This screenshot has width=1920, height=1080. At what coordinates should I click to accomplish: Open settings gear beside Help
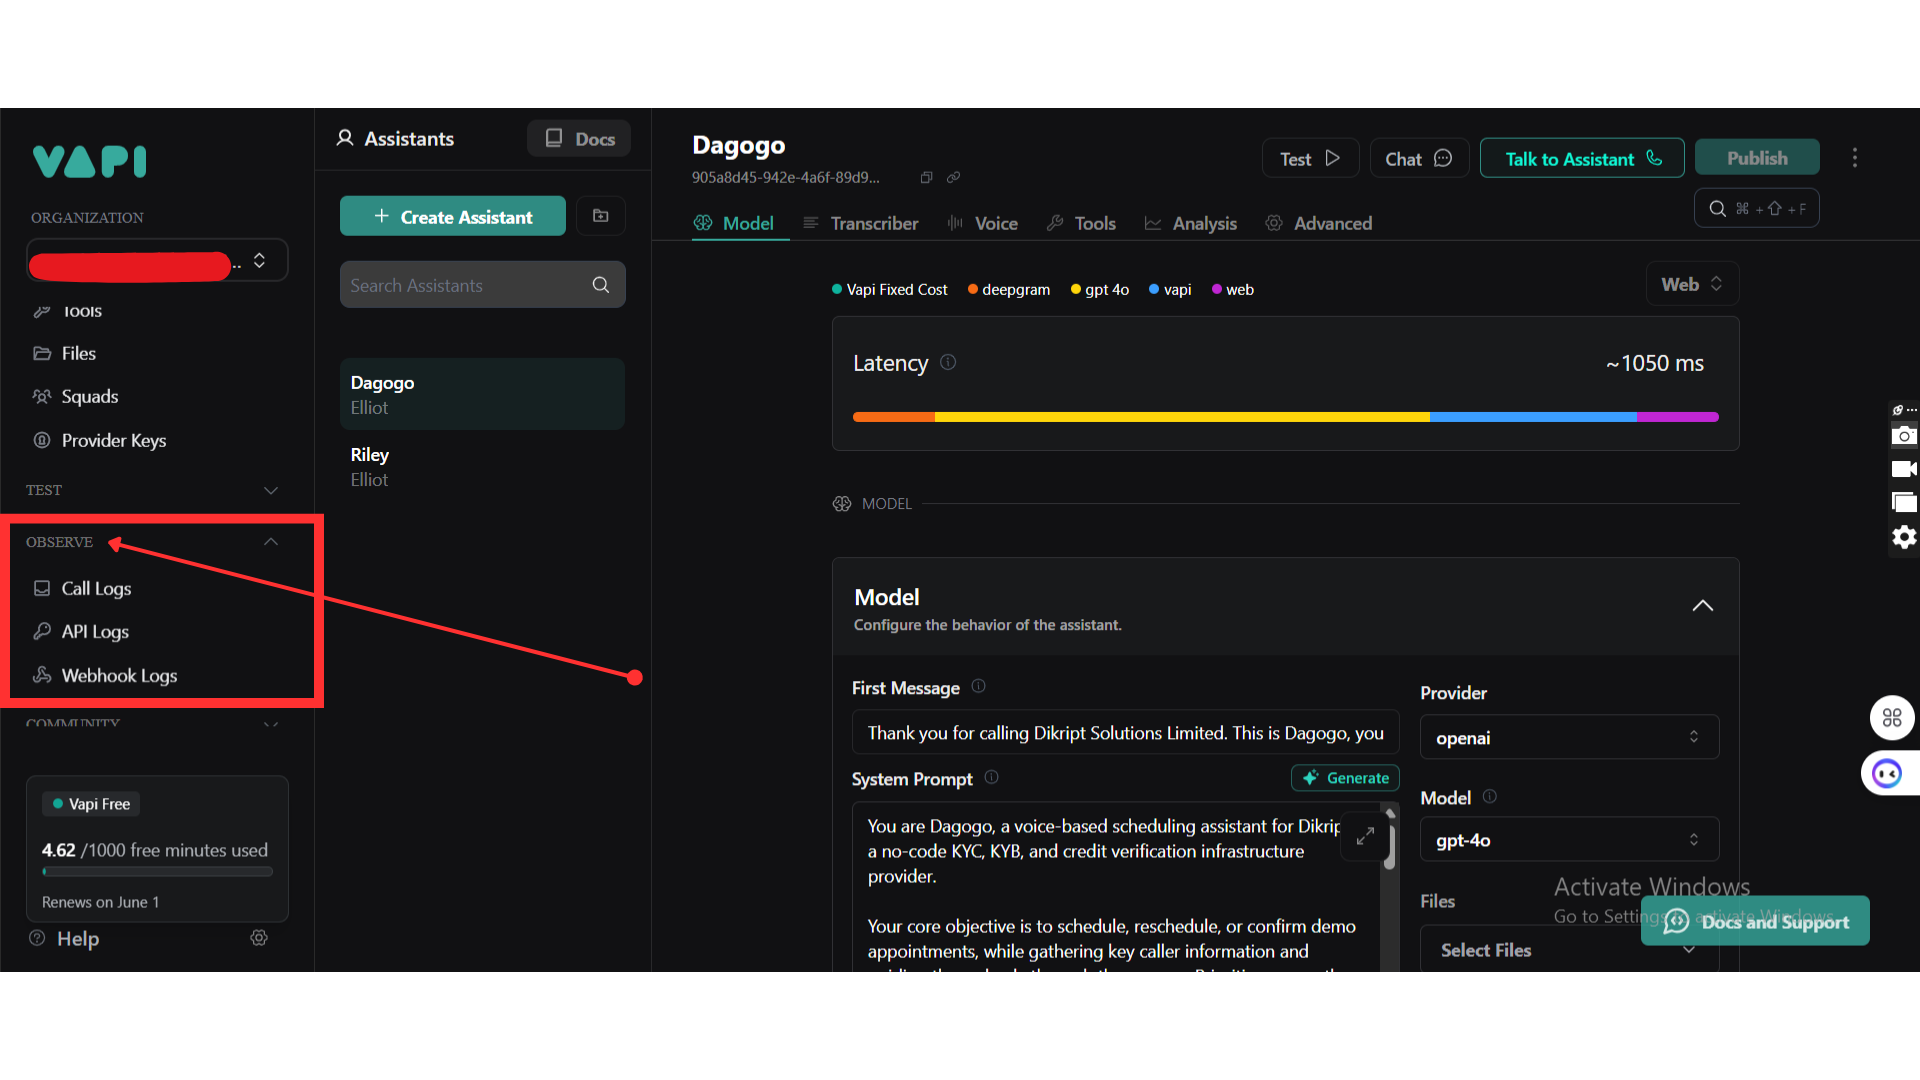click(x=259, y=938)
